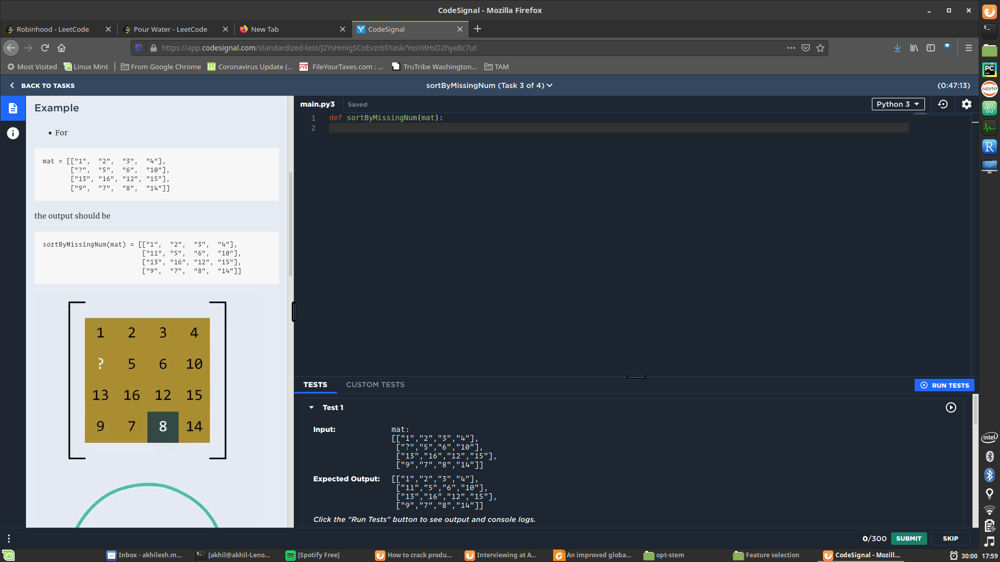1000x562 pixels.
Task: Click the SKIP button
Action: [x=950, y=538]
